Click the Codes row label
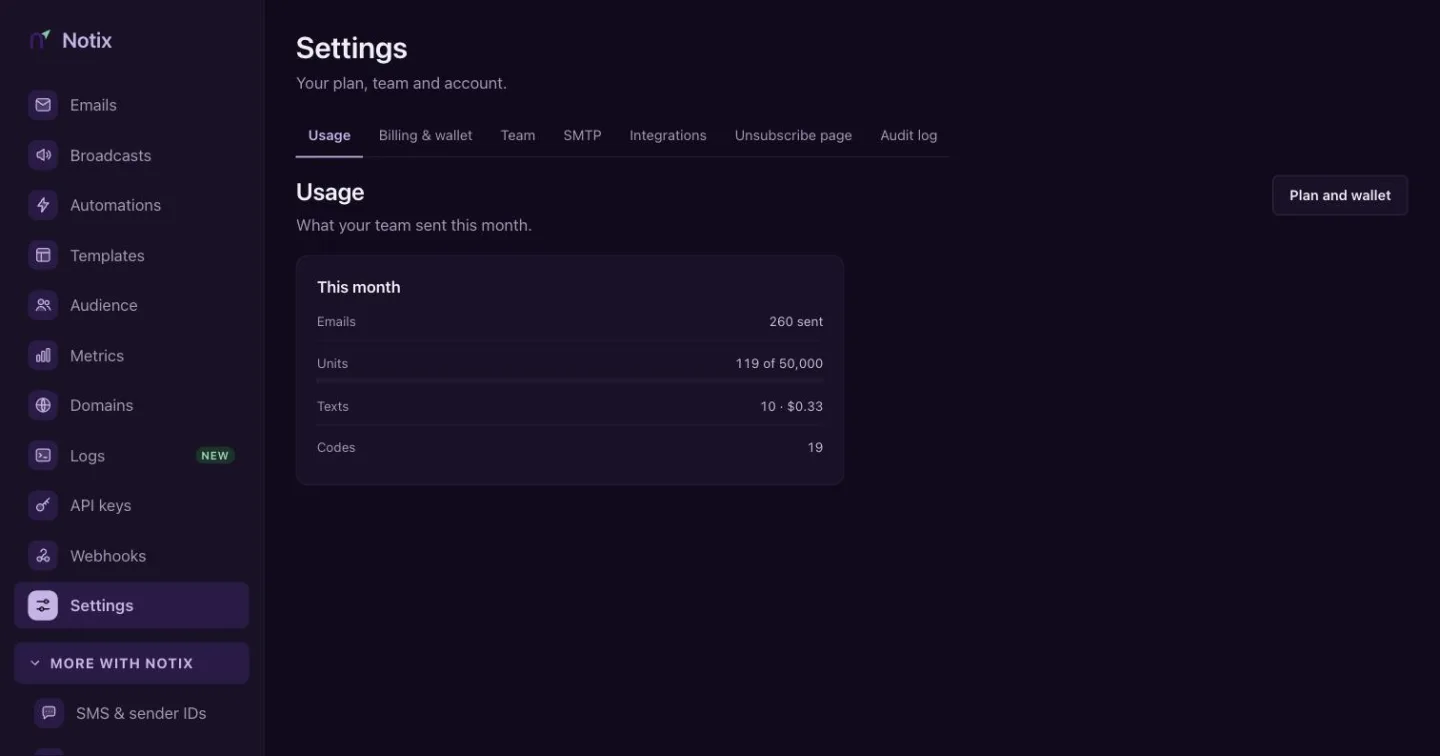This screenshot has height=756, width=1440. click(x=336, y=447)
